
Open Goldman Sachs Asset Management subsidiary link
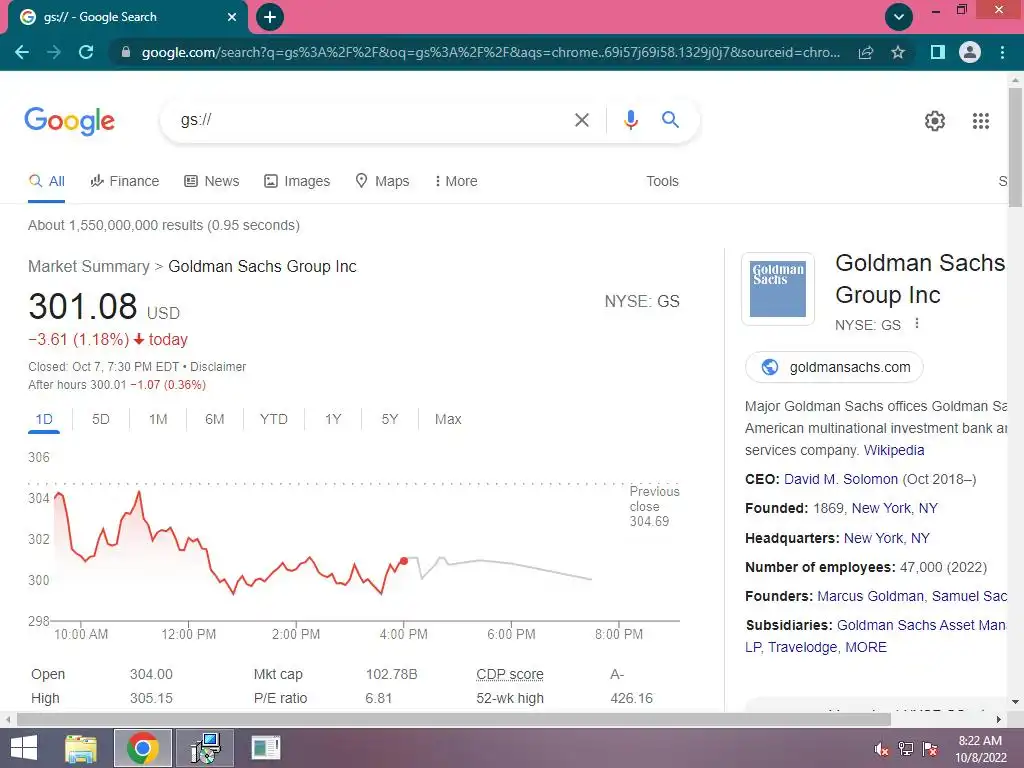tap(921, 626)
